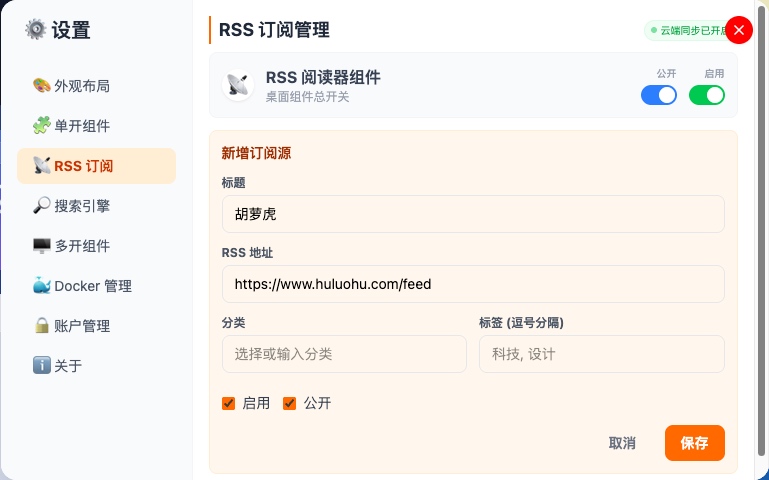Click the monitor icon for 多开组件

[42, 245]
